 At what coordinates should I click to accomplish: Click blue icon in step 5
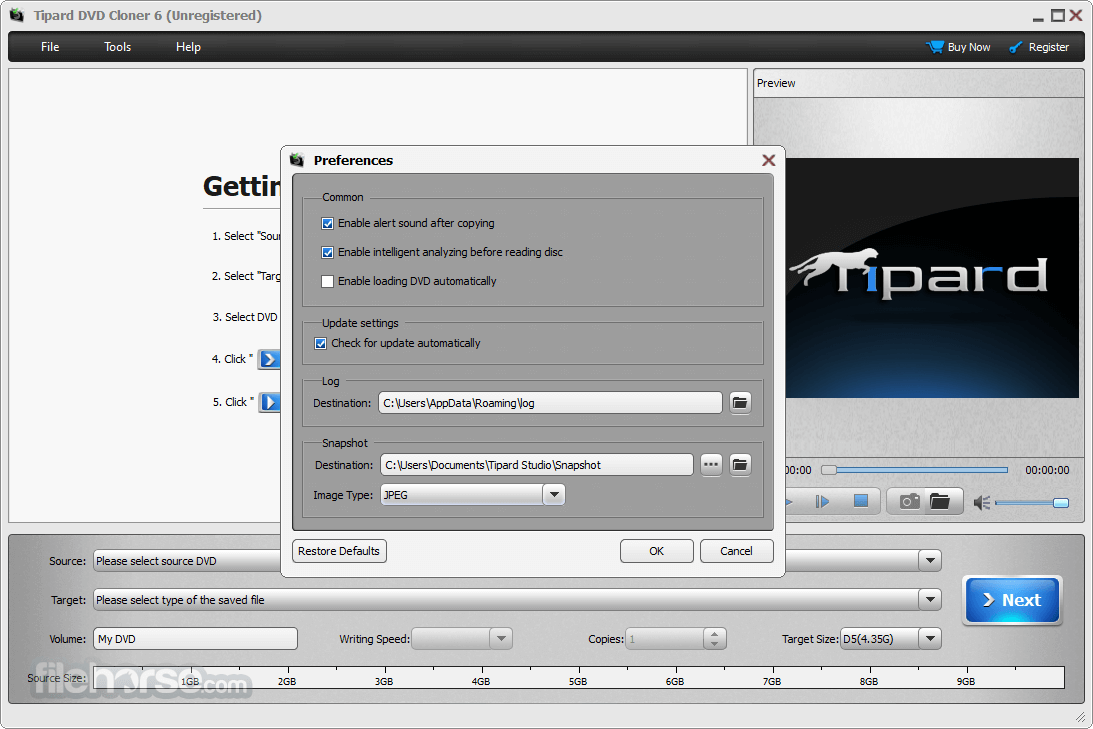[x=270, y=402]
